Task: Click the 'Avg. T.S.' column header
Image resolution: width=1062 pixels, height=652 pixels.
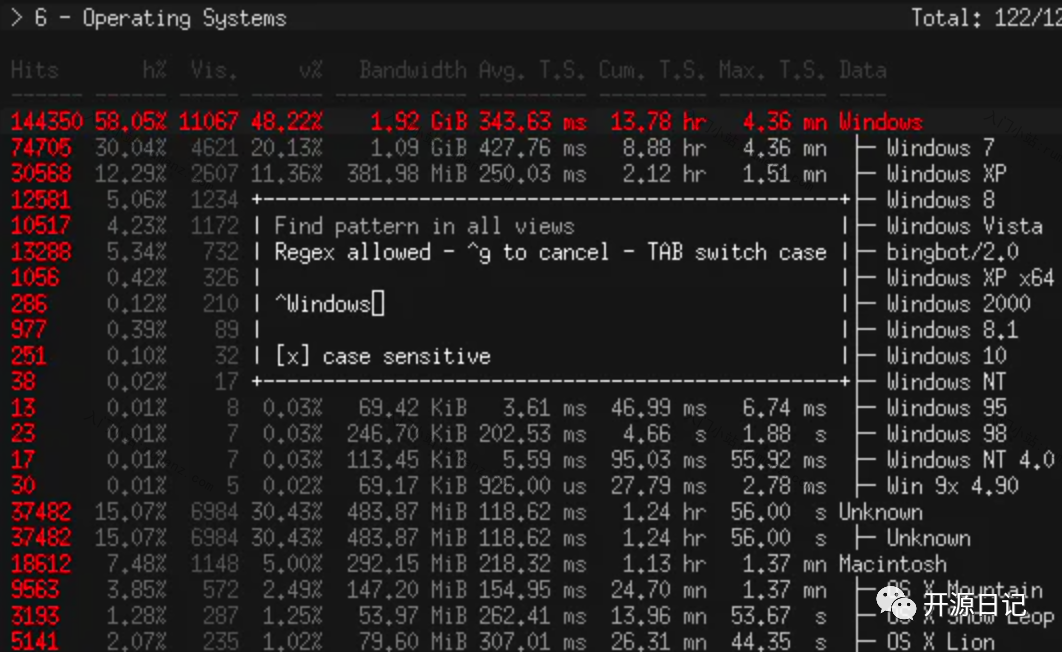Action: point(532,70)
